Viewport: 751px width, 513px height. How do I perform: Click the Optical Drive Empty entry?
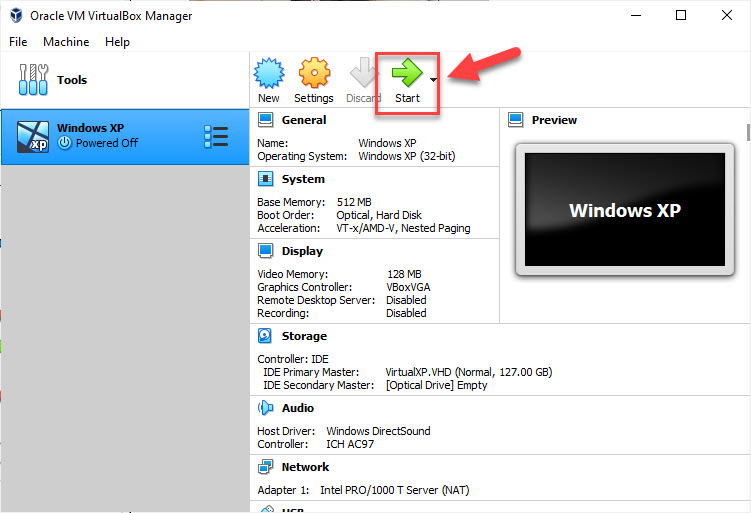coord(436,385)
